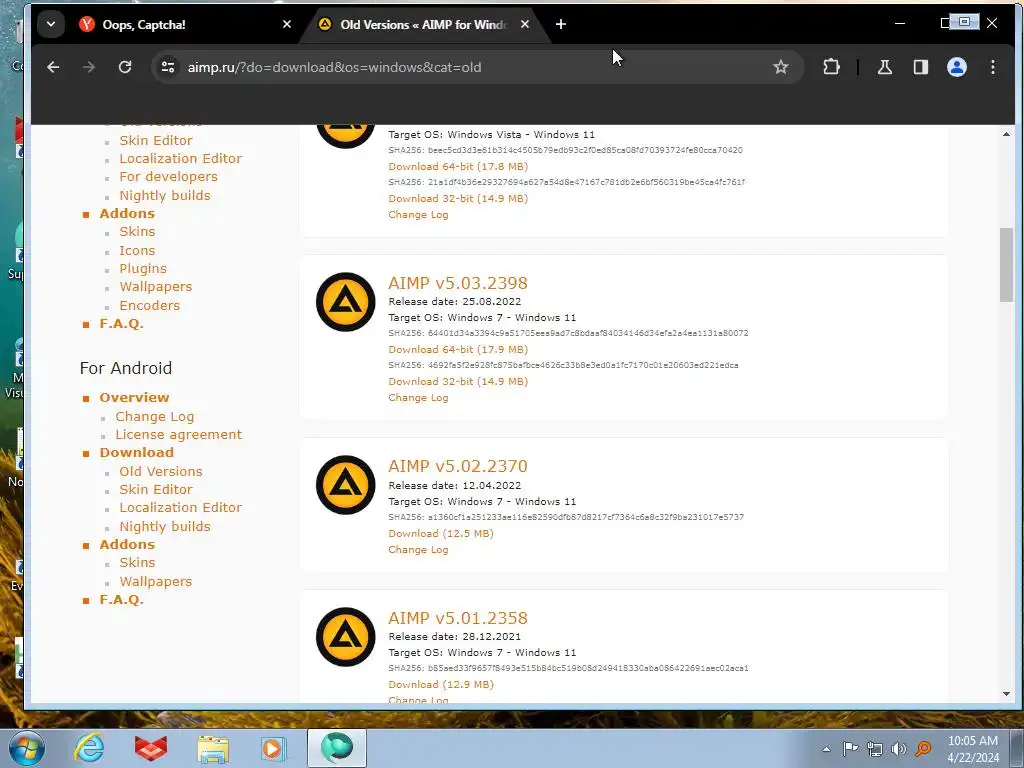Open the volume speaker tray icon

tap(899, 749)
